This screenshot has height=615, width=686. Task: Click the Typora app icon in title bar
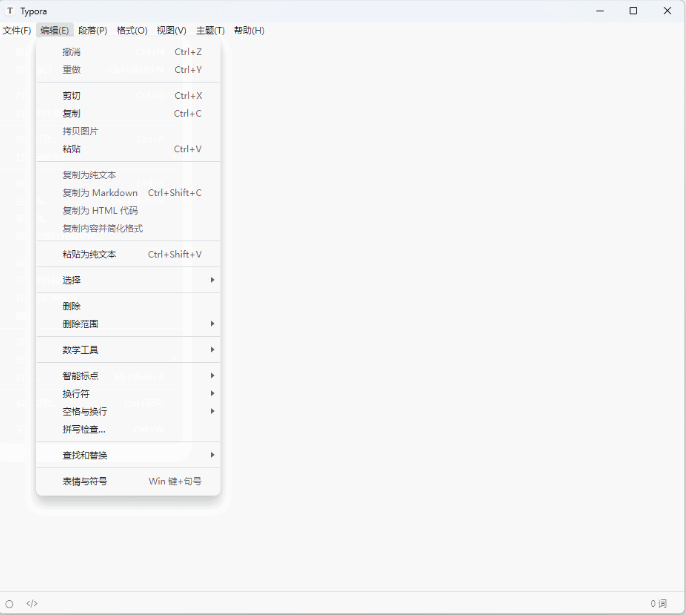10,10
